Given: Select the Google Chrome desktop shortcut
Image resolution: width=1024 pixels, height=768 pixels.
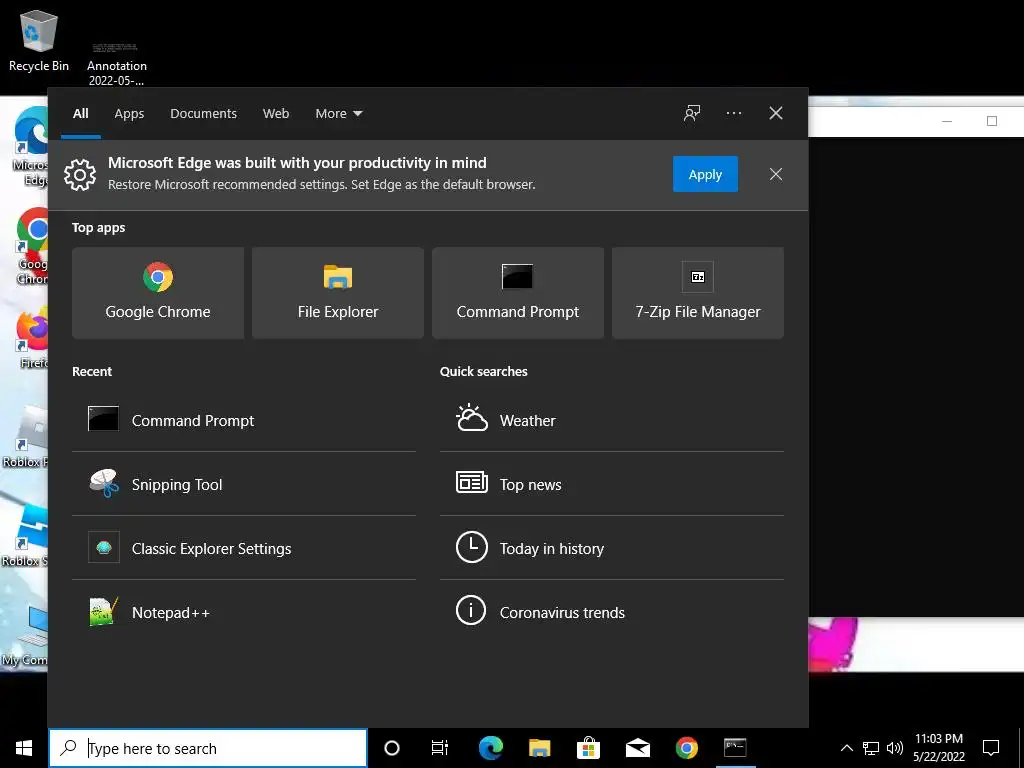Looking at the screenshot, I should [33, 247].
